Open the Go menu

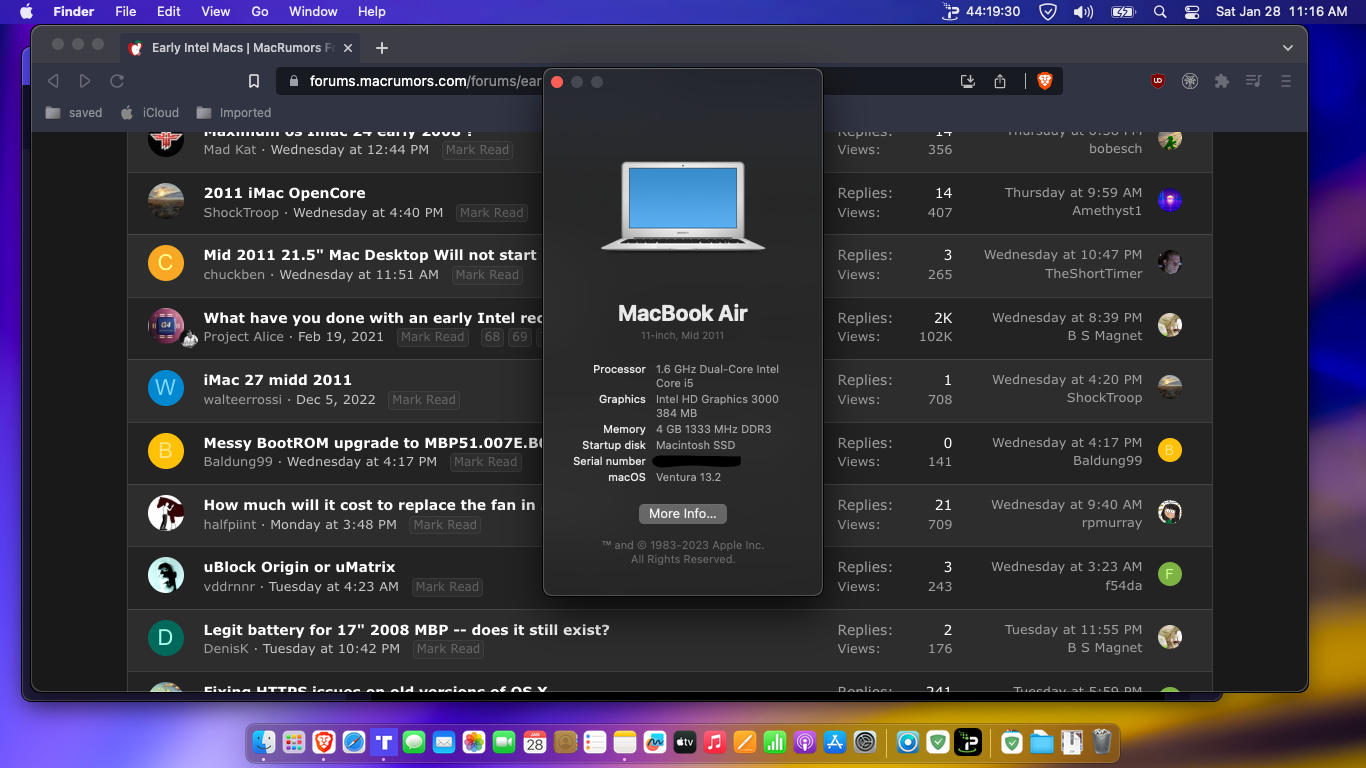pyautogui.click(x=260, y=12)
